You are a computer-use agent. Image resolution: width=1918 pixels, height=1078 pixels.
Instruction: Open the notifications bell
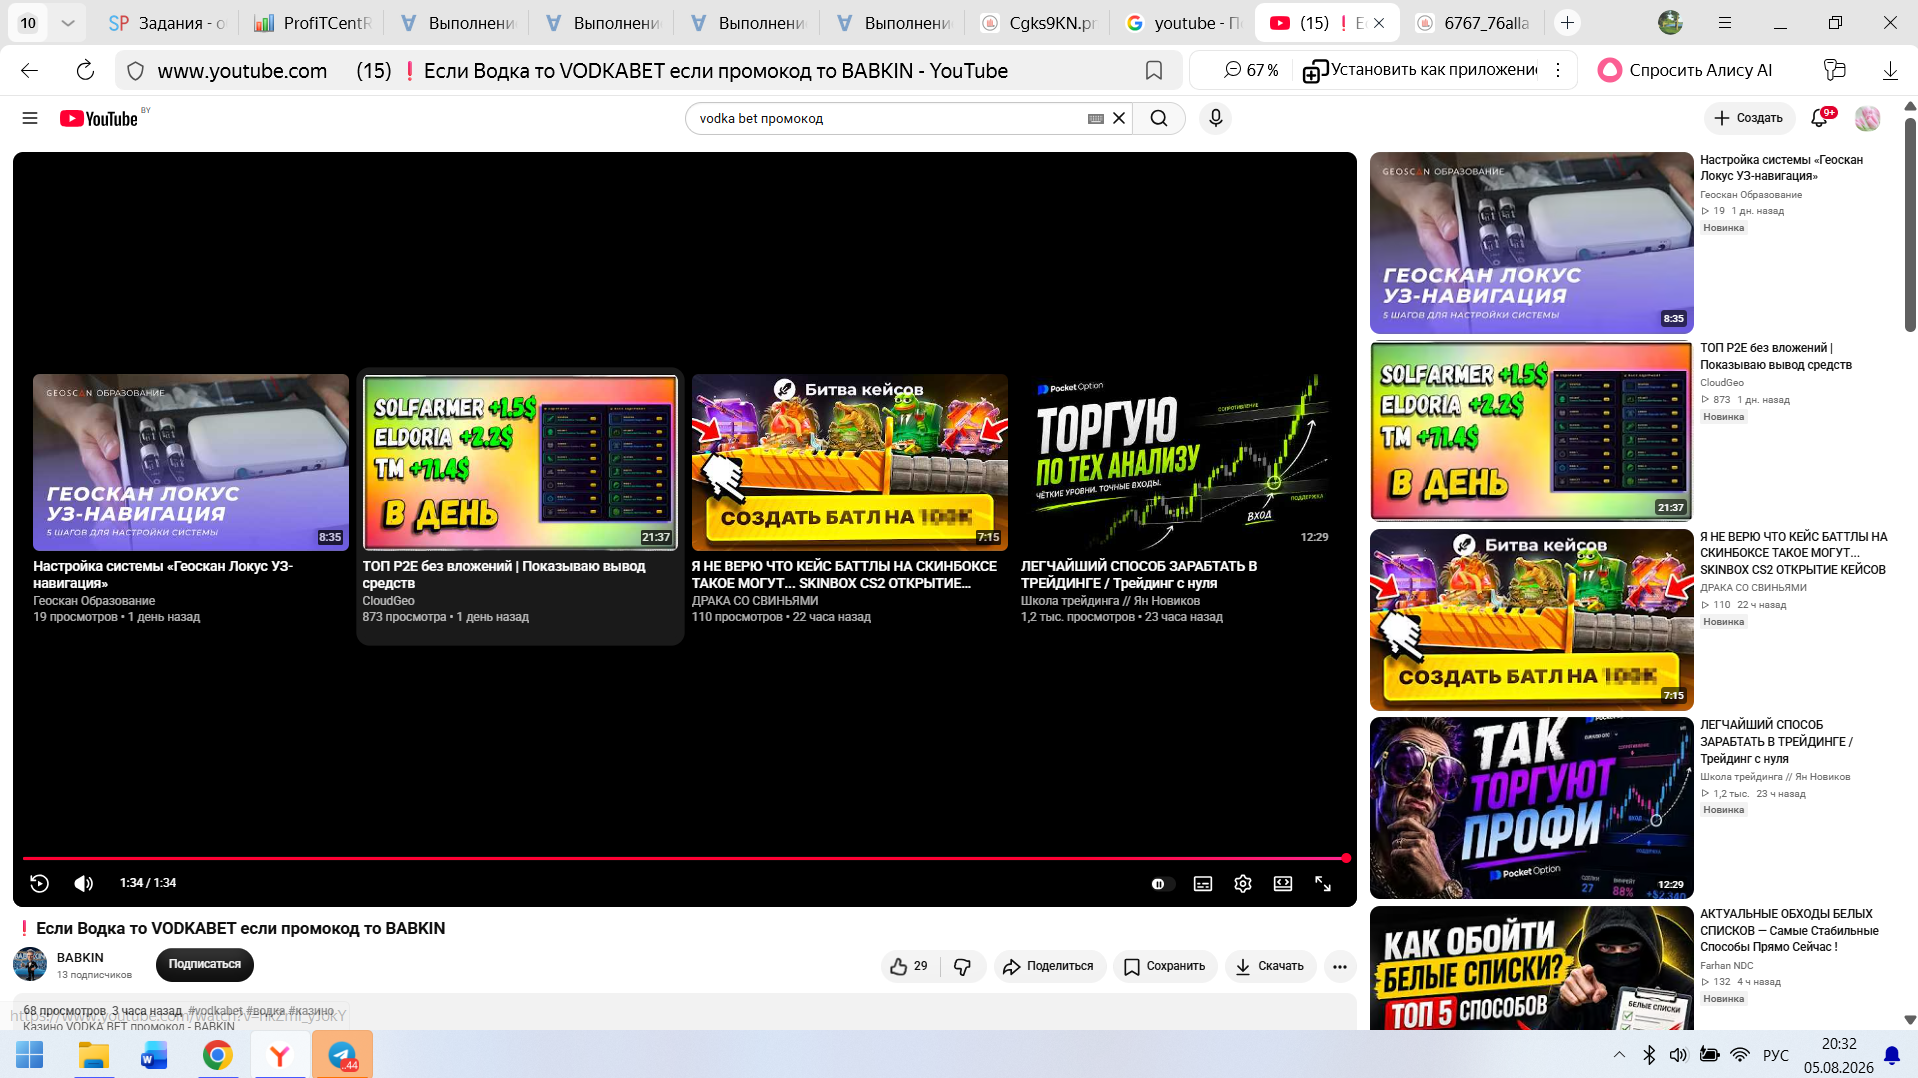click(x=1820, y=118)
